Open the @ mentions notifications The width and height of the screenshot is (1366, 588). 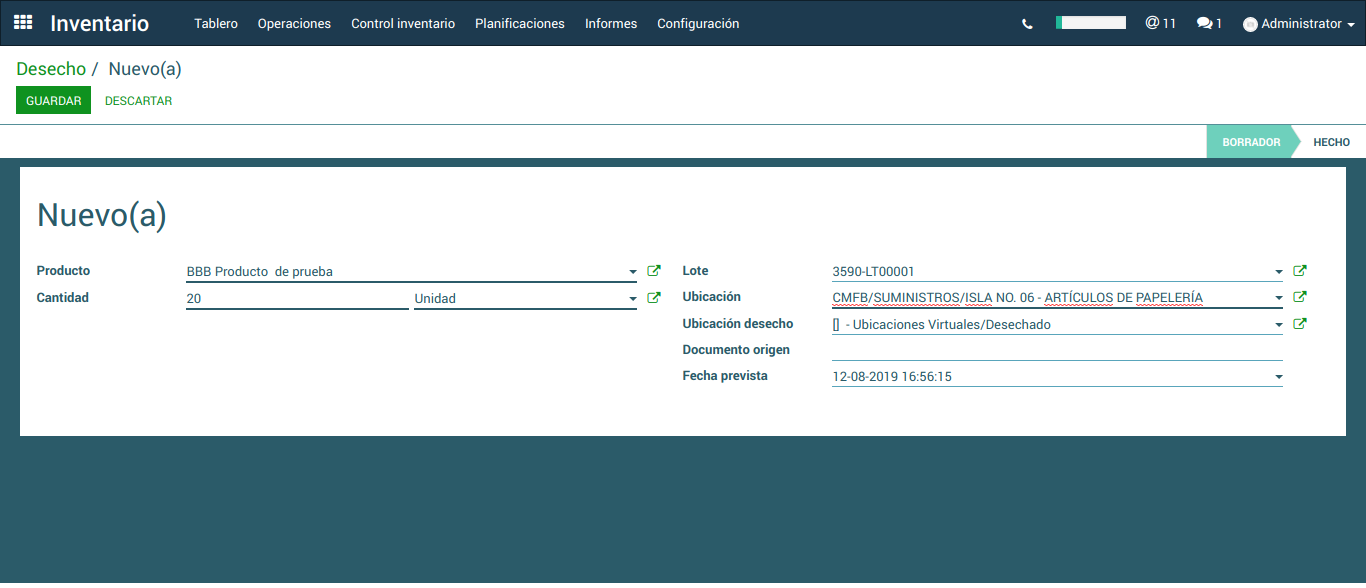tap(1160, 23)
